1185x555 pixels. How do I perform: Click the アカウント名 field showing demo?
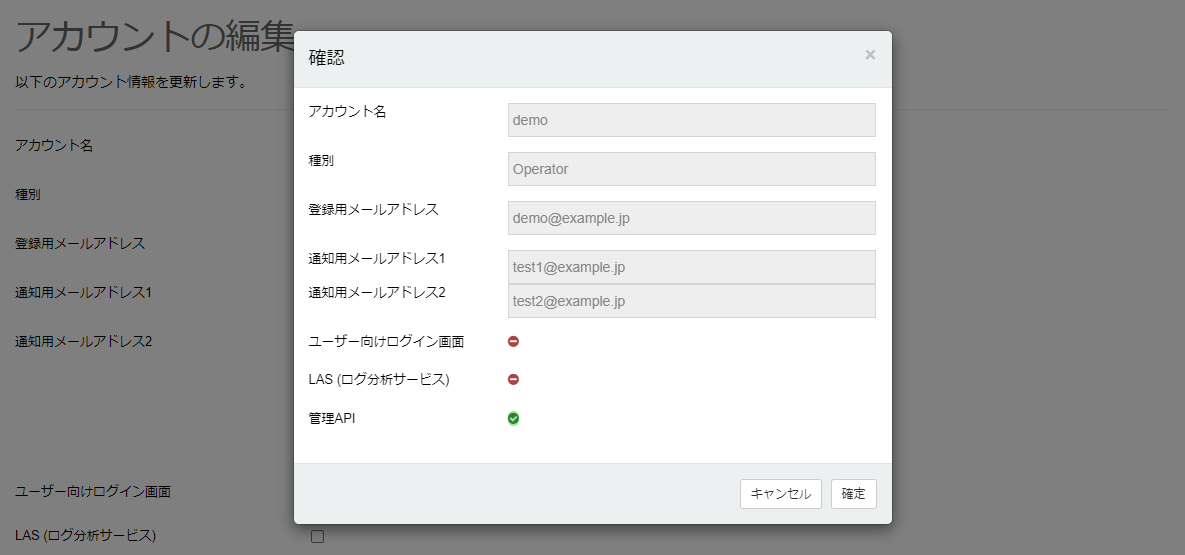click(x=691, y=120)
